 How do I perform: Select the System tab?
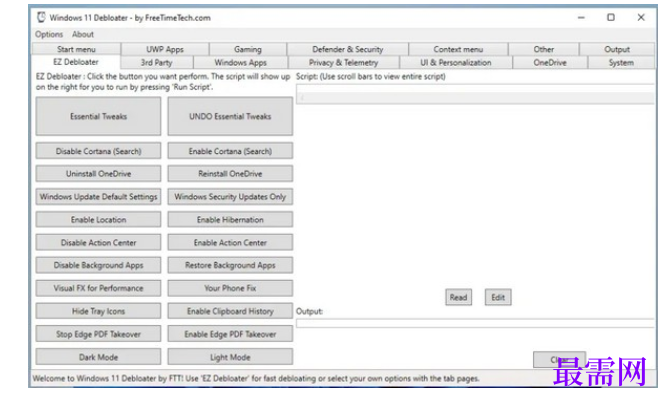(621, 62)
